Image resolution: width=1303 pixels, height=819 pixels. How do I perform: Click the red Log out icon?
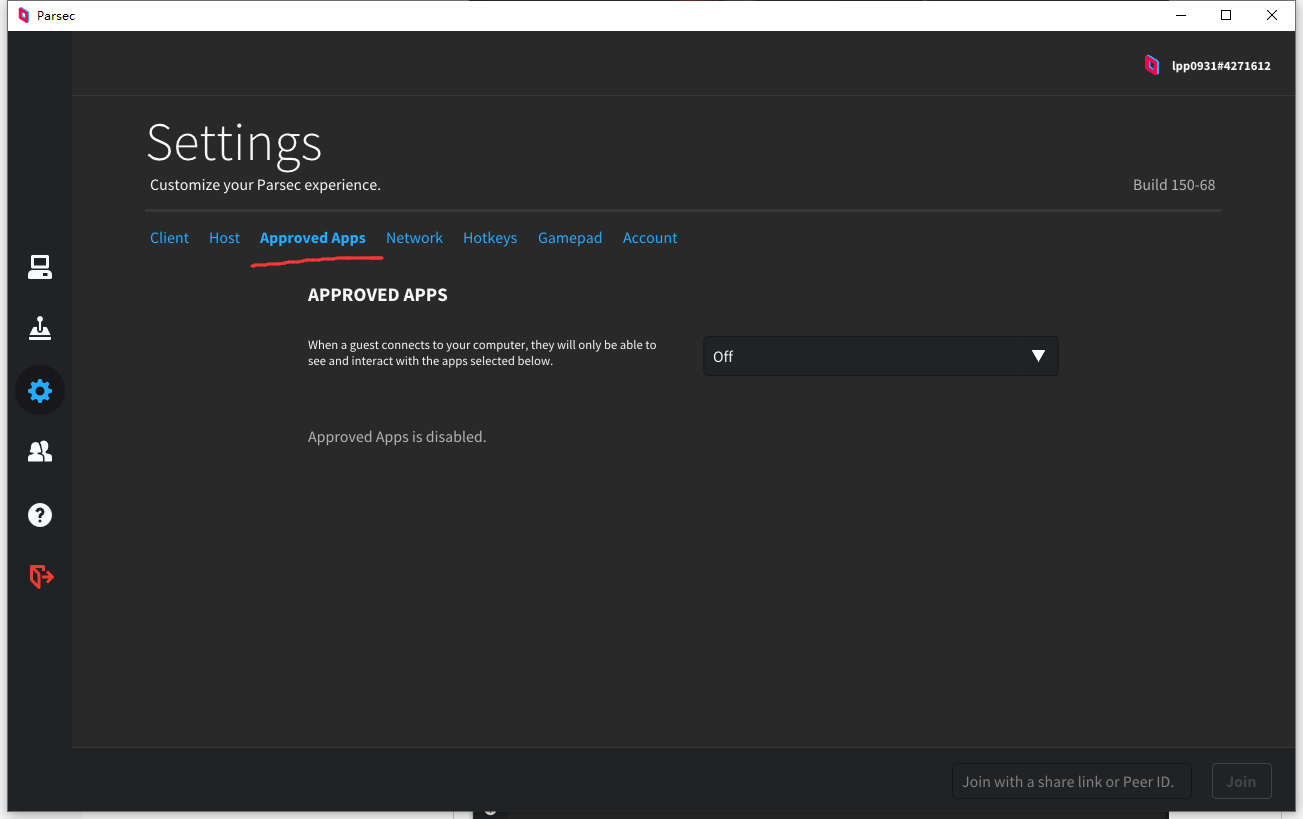[40, 576]
